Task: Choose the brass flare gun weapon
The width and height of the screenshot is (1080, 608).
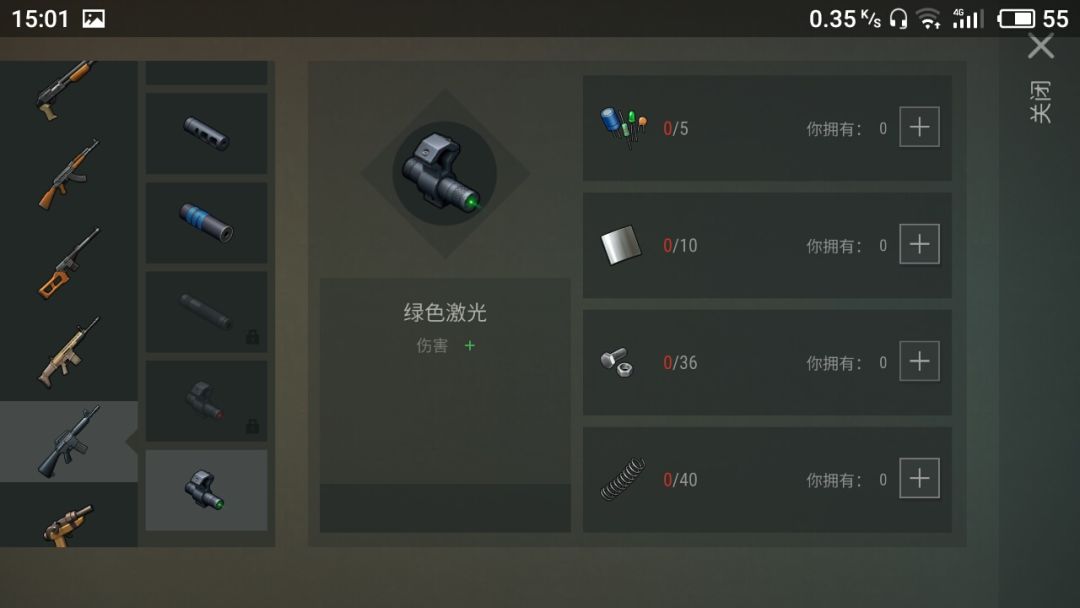Action: [68, 525]
